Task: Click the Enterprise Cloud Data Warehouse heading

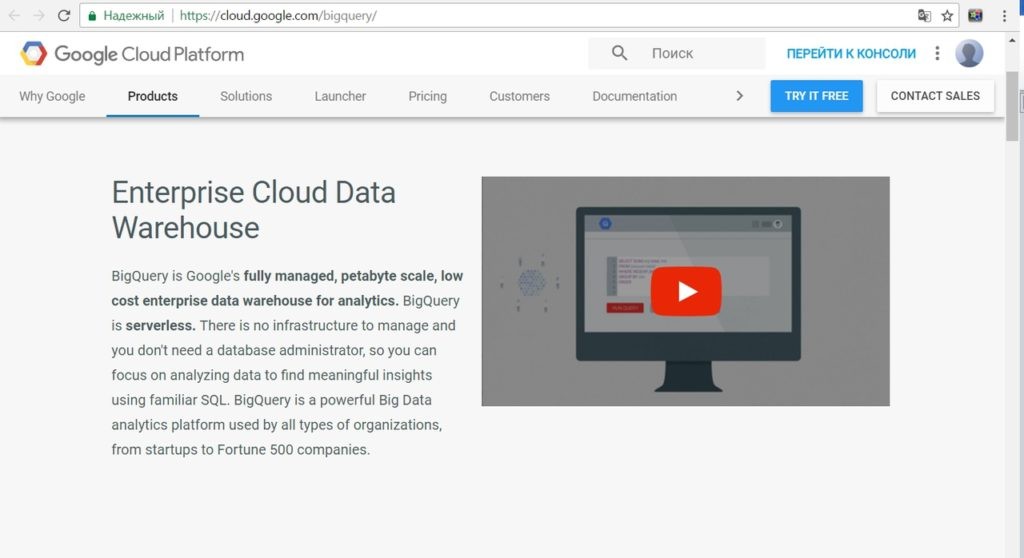Action: tap(253, 210)
